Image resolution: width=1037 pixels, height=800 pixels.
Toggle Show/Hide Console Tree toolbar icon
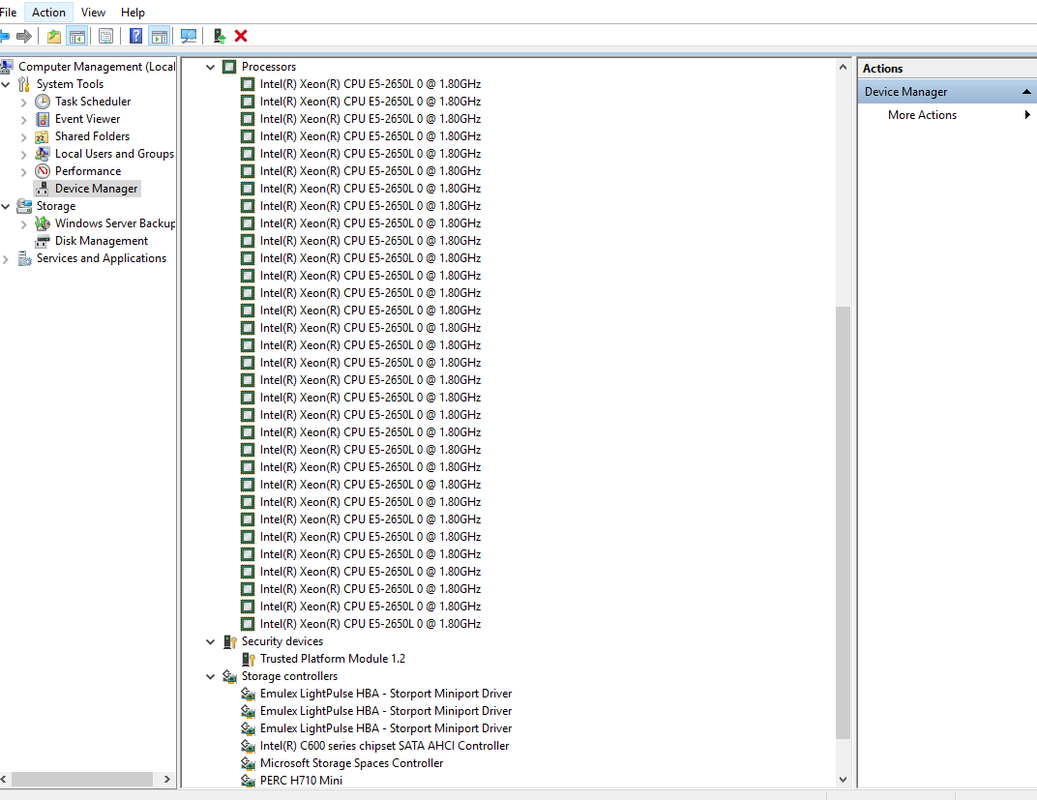[x=77, y=36]
